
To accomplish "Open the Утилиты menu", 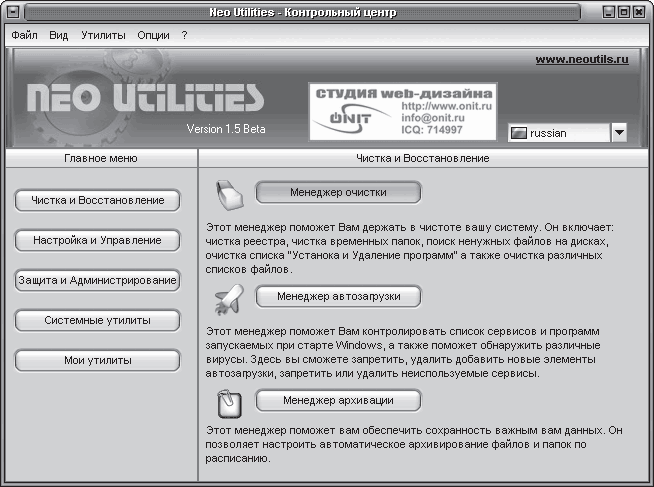I will pos(104,34).
